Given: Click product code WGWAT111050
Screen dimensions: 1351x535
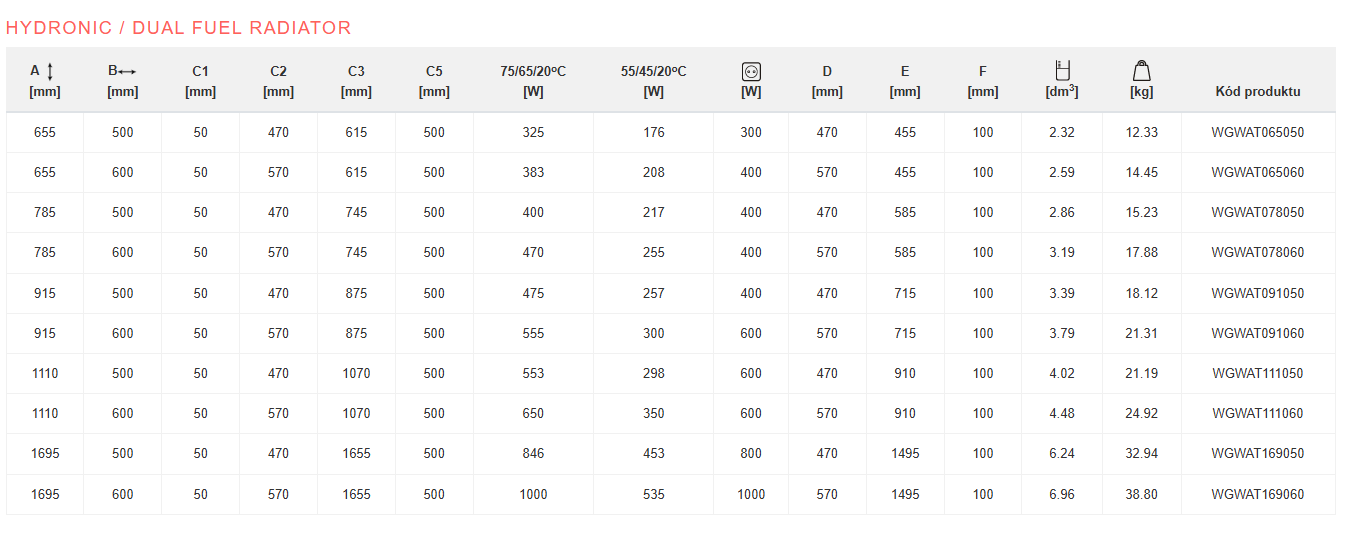Looking at the screenshot, I should tap(1257, 373).
